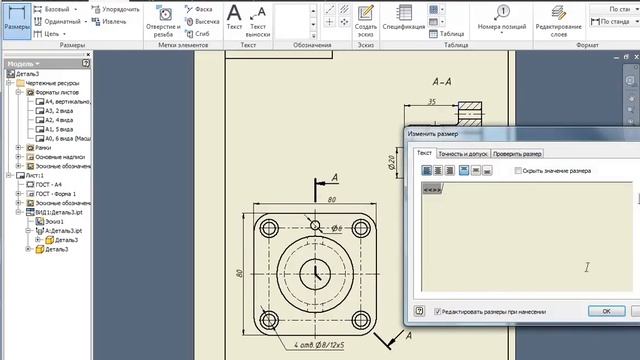
Task: Click inside the dimension text edit box
Action: tap(527, 237)
